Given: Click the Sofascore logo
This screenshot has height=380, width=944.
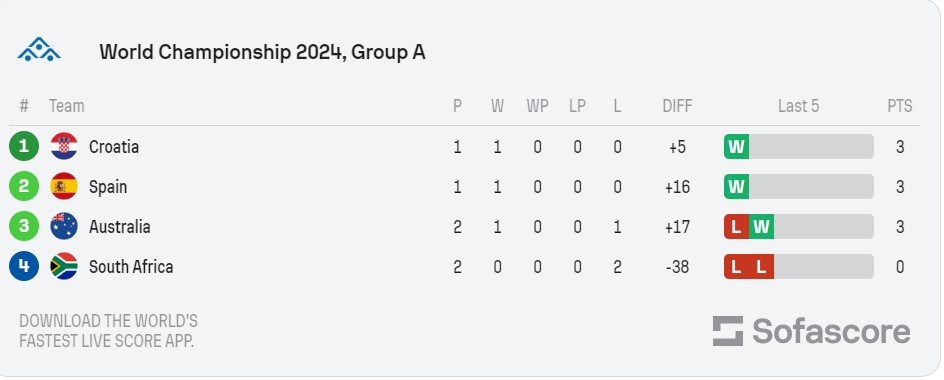Looking at the screenshot, I should point(812,331).
